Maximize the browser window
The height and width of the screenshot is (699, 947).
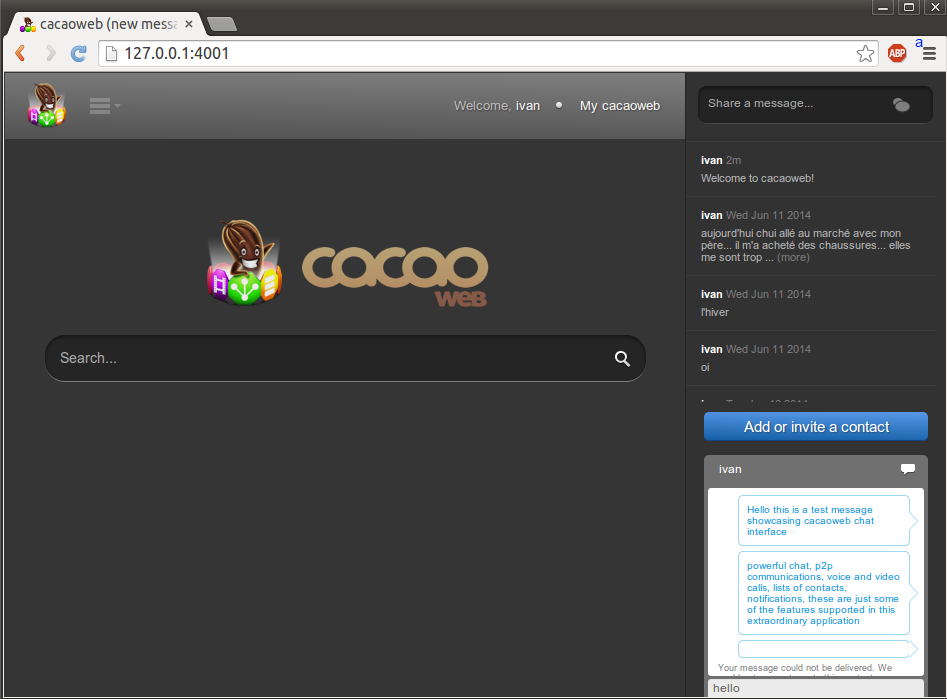(908, 7)
